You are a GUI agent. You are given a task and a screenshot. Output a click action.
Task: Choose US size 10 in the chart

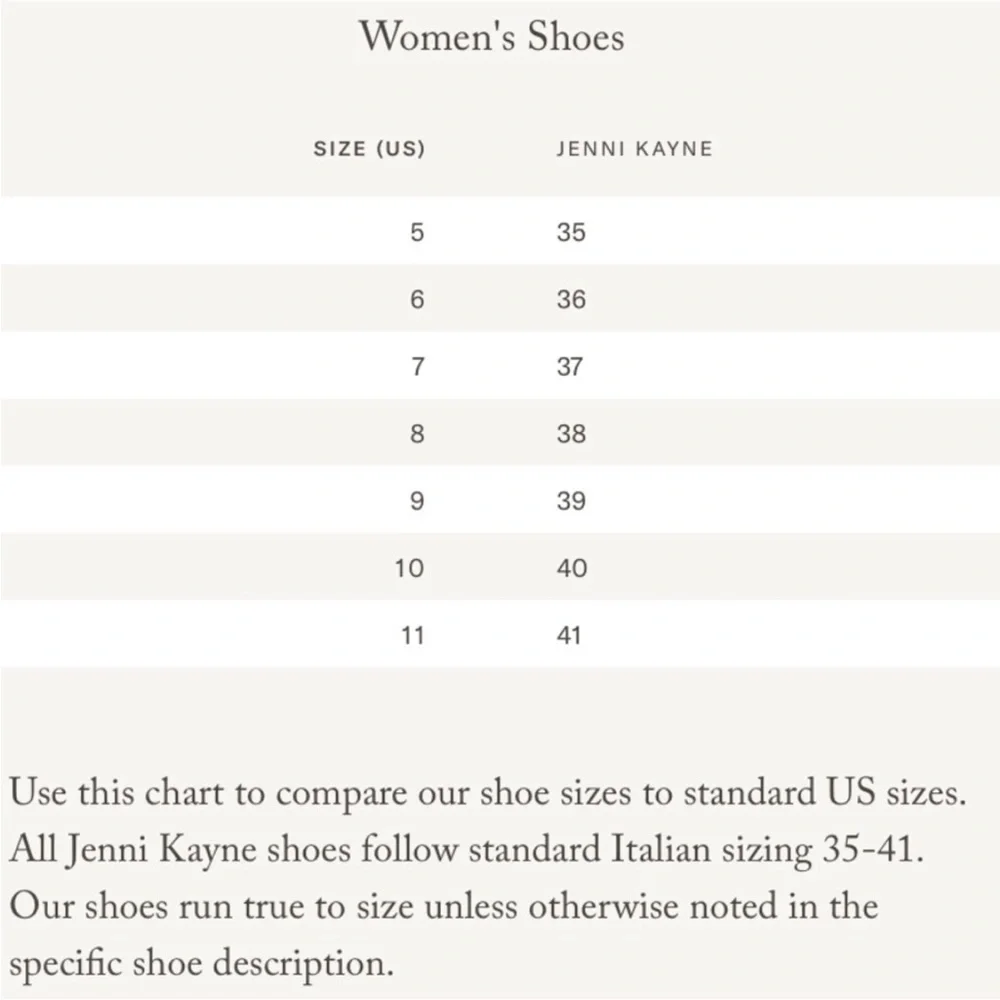point(410,568)
